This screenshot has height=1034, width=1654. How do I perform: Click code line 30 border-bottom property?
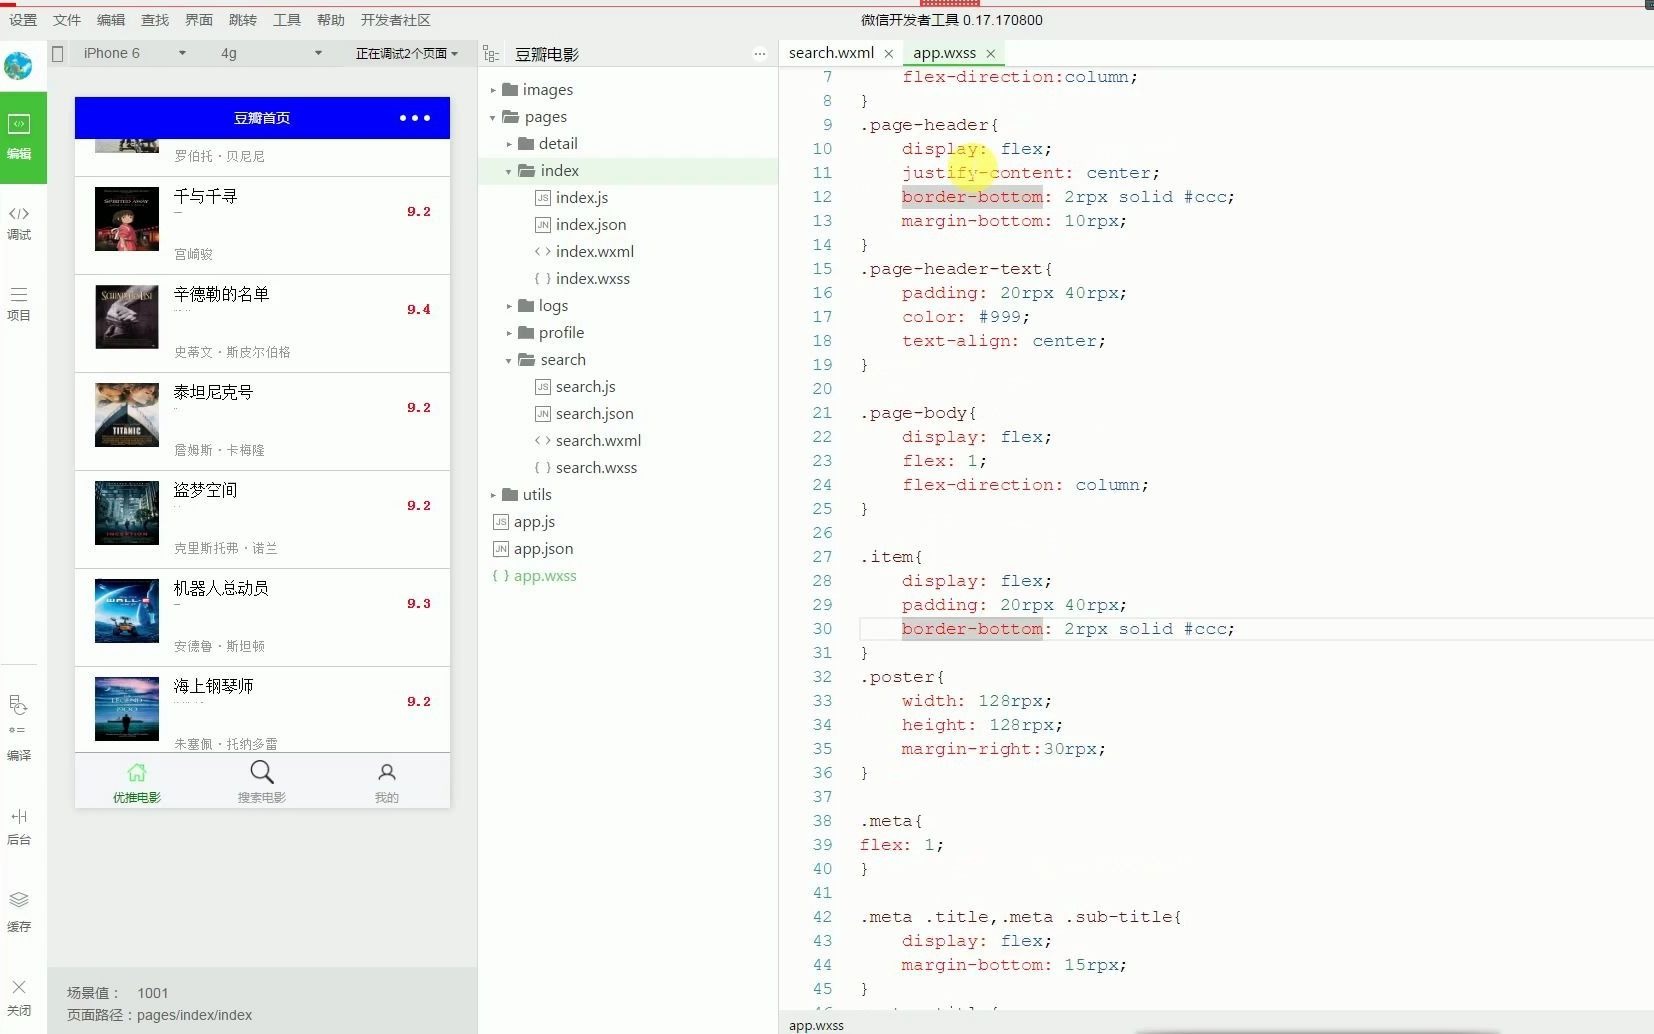972,629
